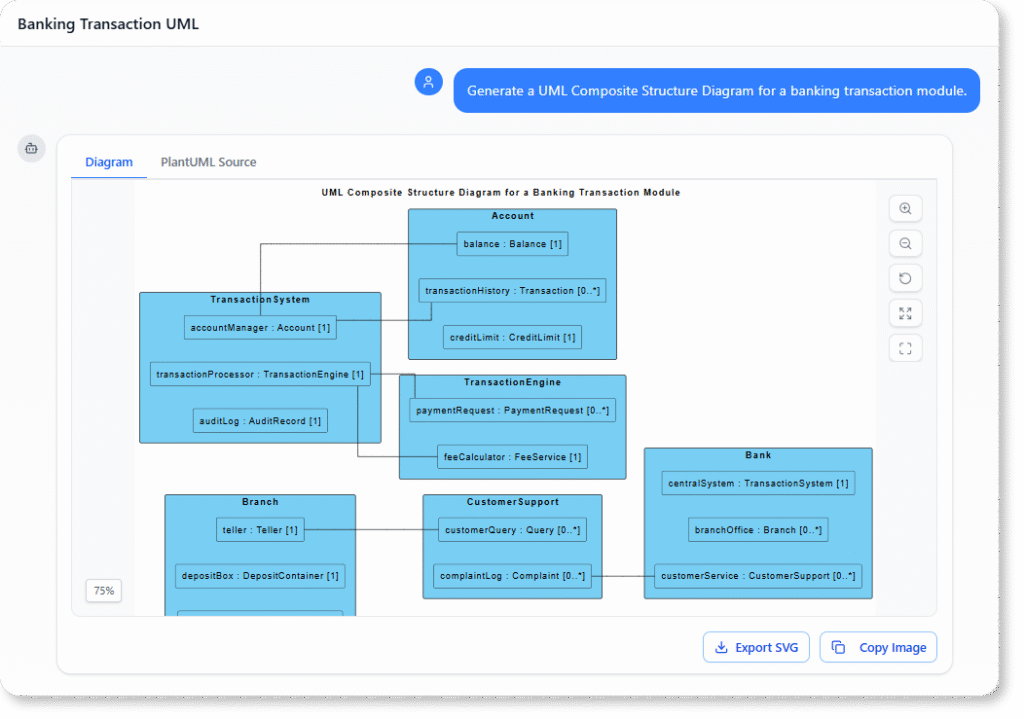Select the CustomerSupport component box
This screenshot has height=719, width=1024.
(x=512, y=501)
